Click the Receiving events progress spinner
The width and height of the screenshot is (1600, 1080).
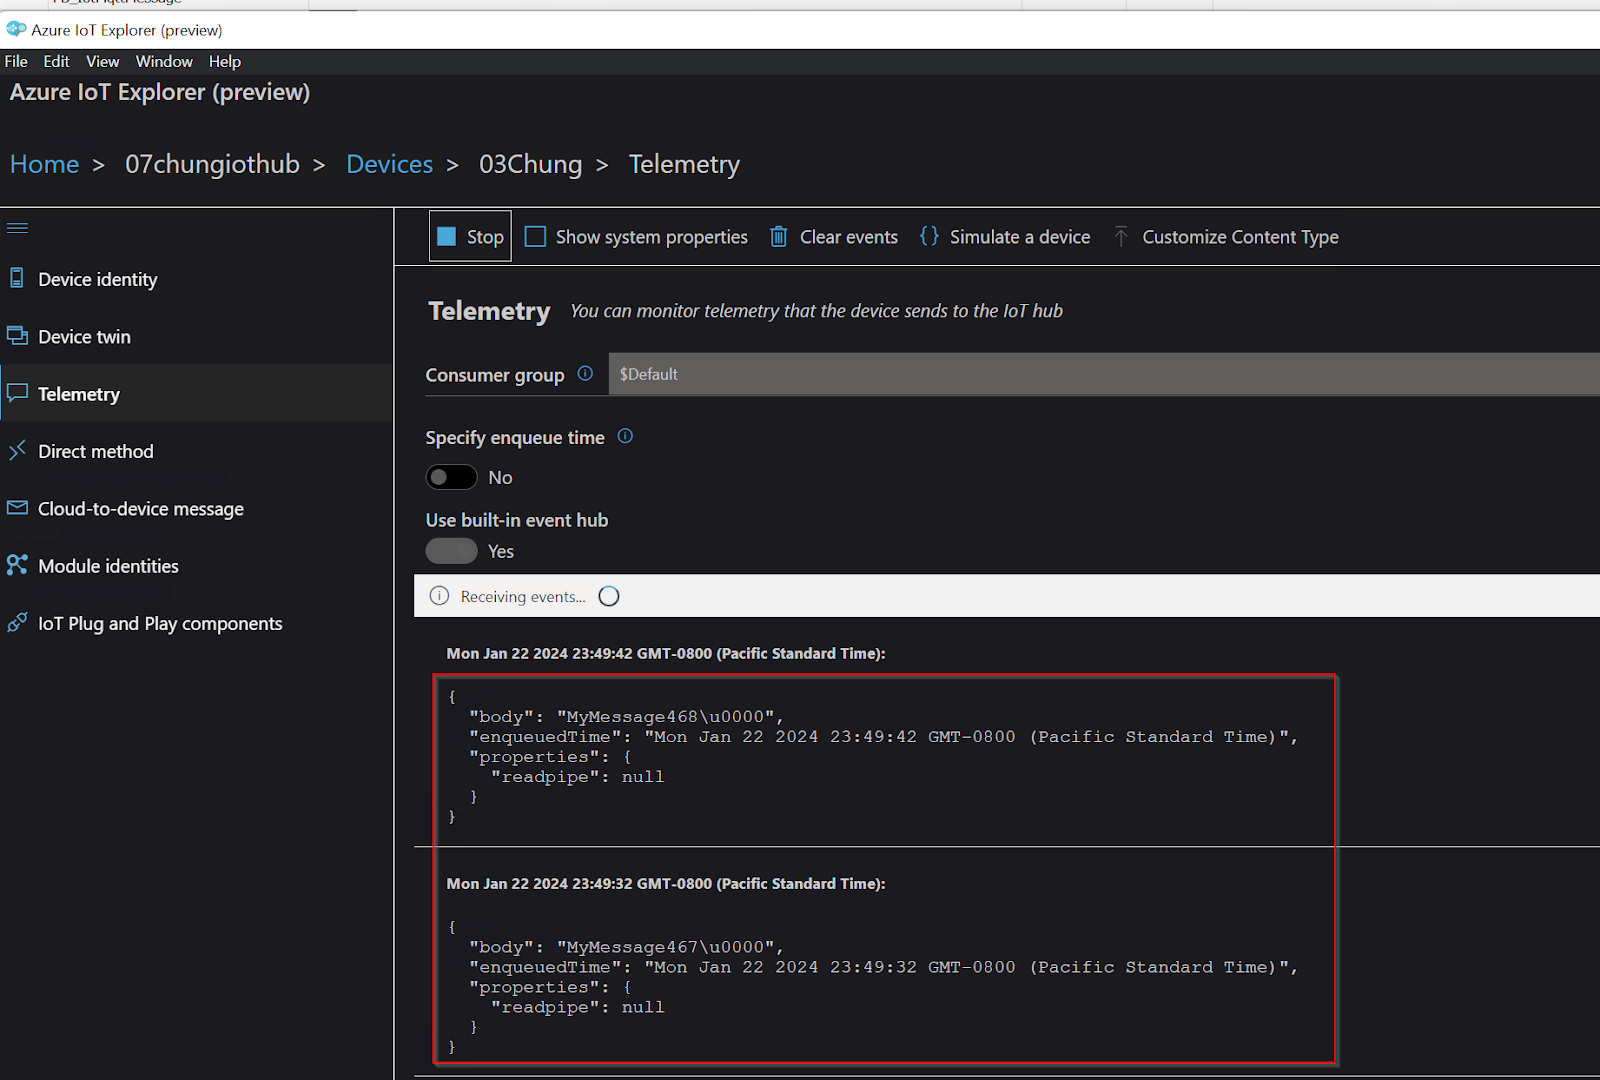pos(609,596)
